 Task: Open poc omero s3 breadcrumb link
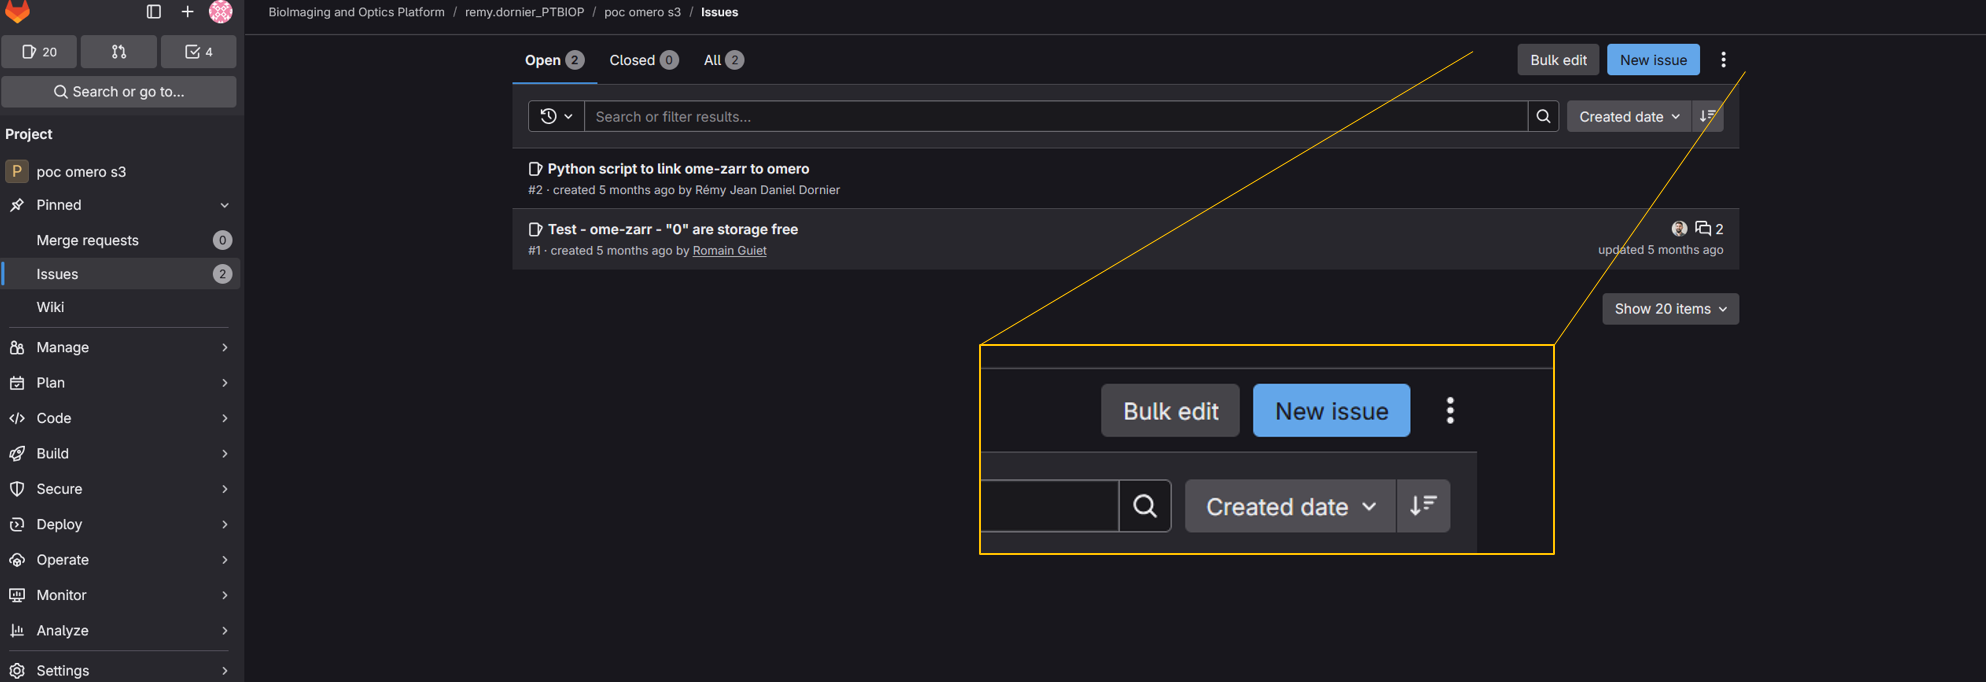642,12
